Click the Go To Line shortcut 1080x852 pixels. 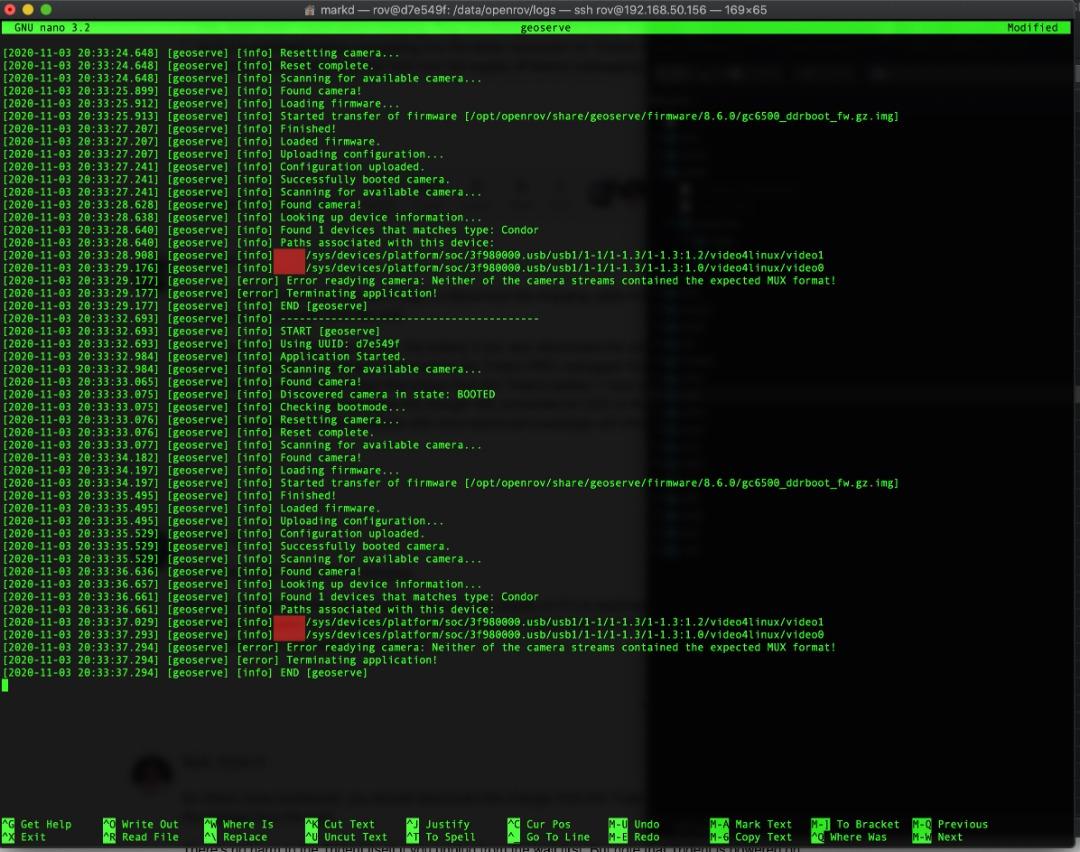coord(558,837)
